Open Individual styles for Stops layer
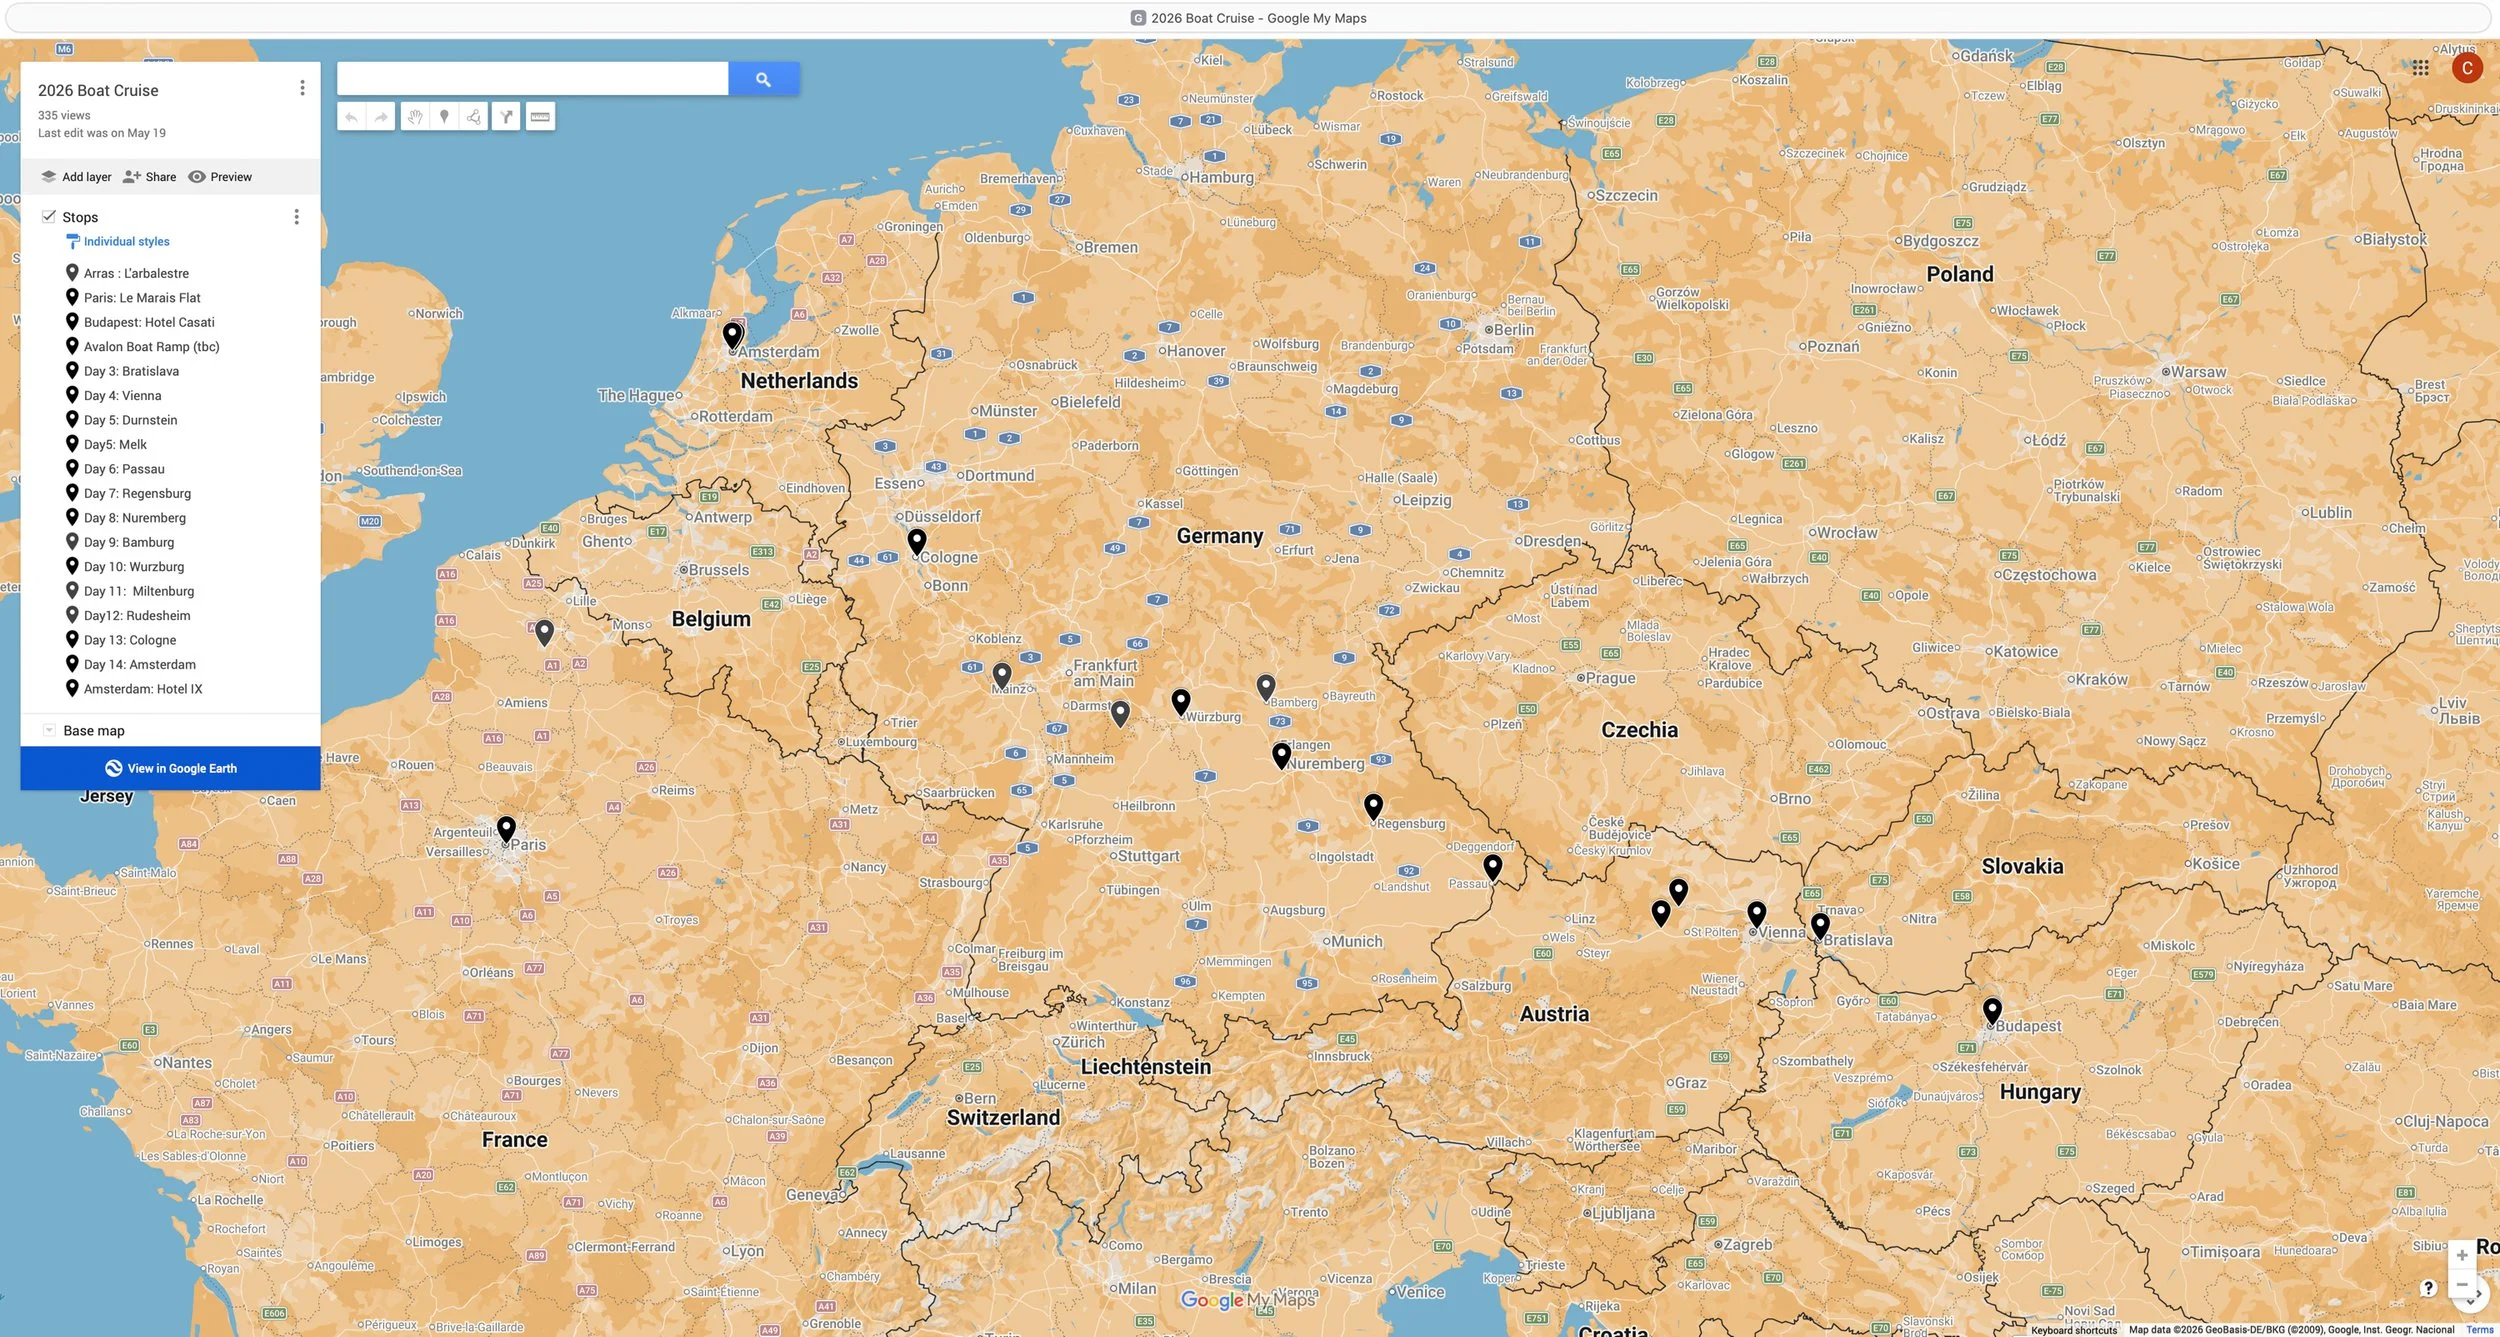Viewport: 2500px width, 1337px height. pyautogui.click(x=126, y=242)
